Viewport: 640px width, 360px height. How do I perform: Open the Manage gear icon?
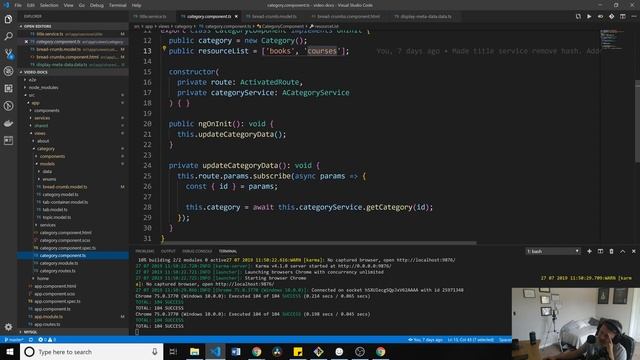click(x=8, y=327)
